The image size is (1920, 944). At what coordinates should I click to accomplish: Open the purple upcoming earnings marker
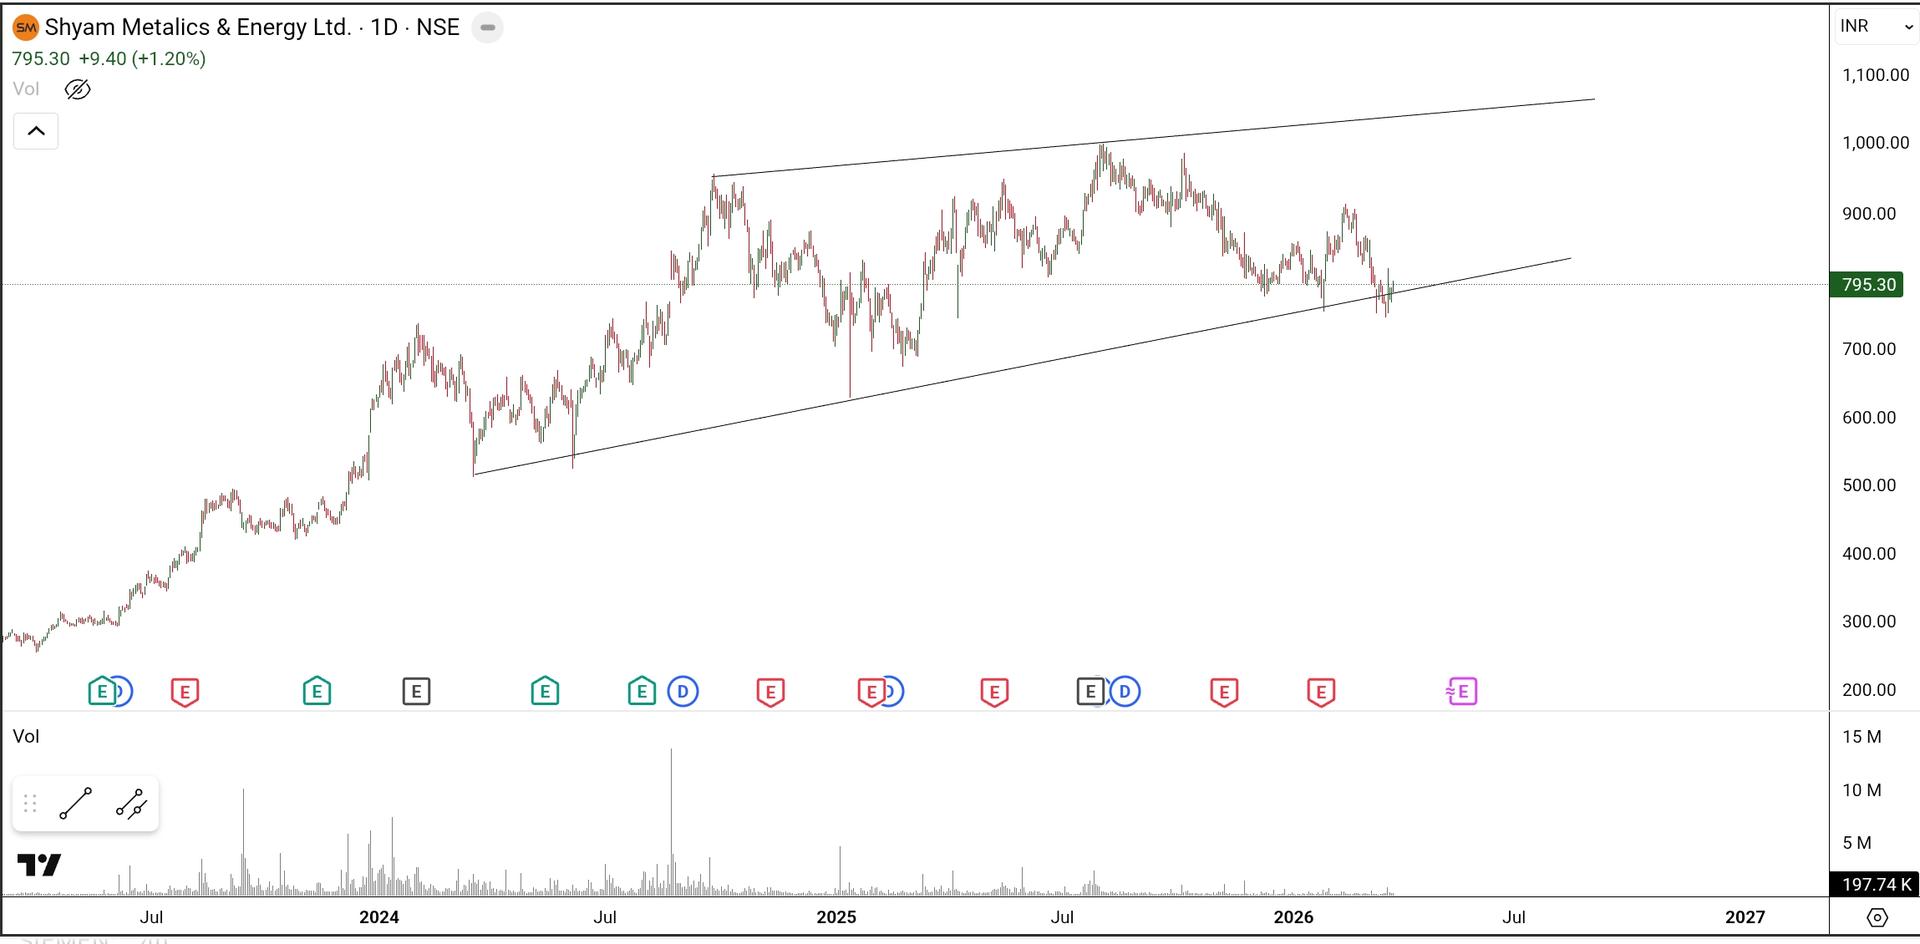tap(1462, 691)
